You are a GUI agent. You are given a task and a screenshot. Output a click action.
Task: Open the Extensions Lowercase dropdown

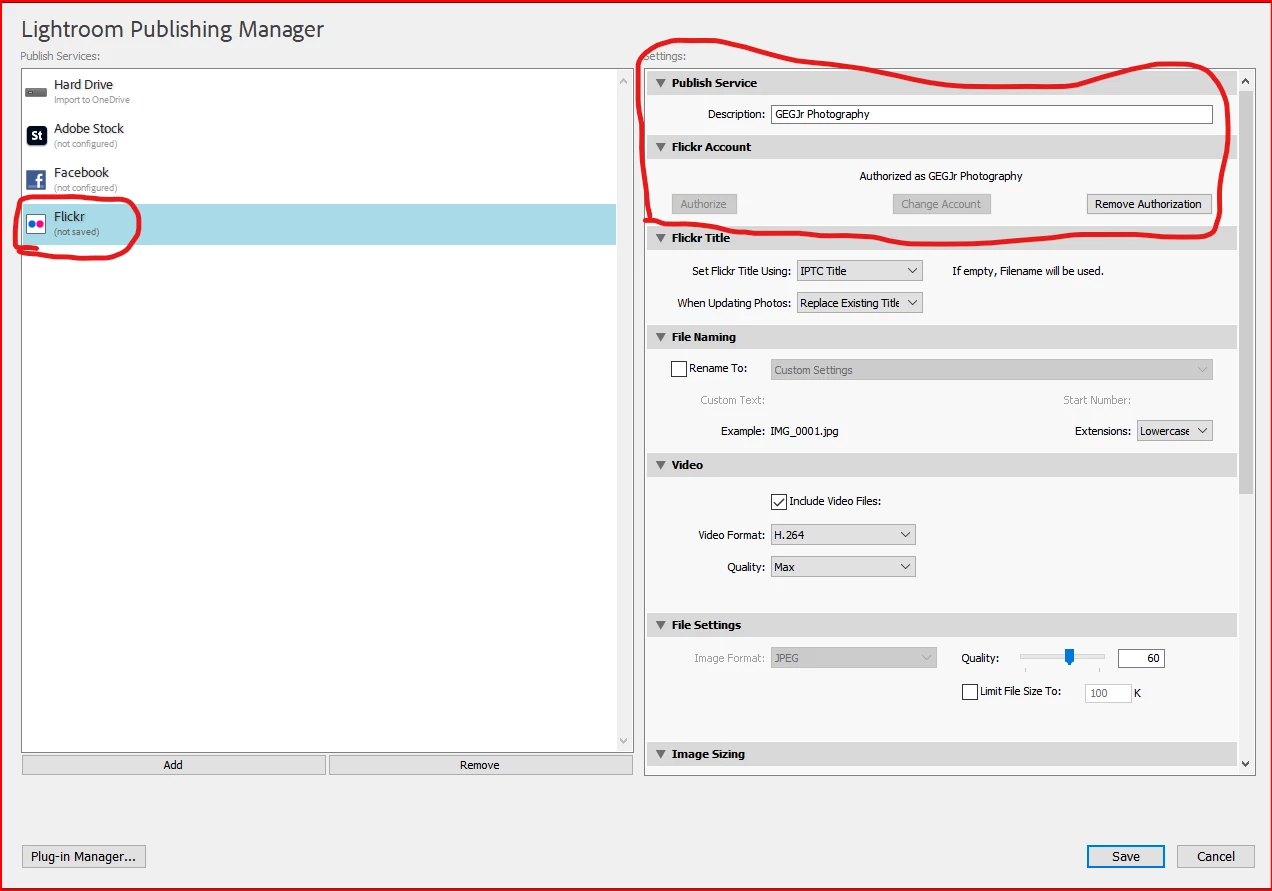coord(1174,431)
